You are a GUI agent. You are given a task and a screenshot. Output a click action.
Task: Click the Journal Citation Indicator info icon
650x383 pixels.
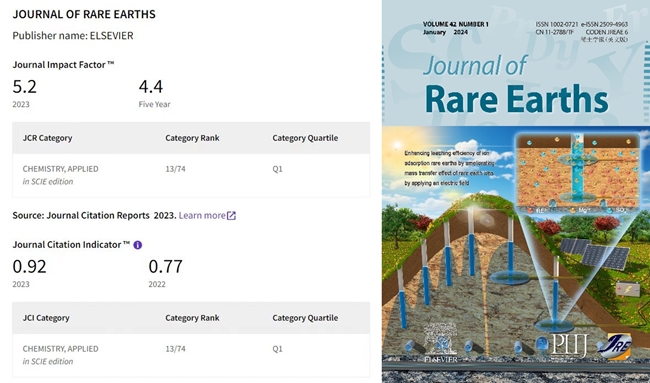[138, 245]
